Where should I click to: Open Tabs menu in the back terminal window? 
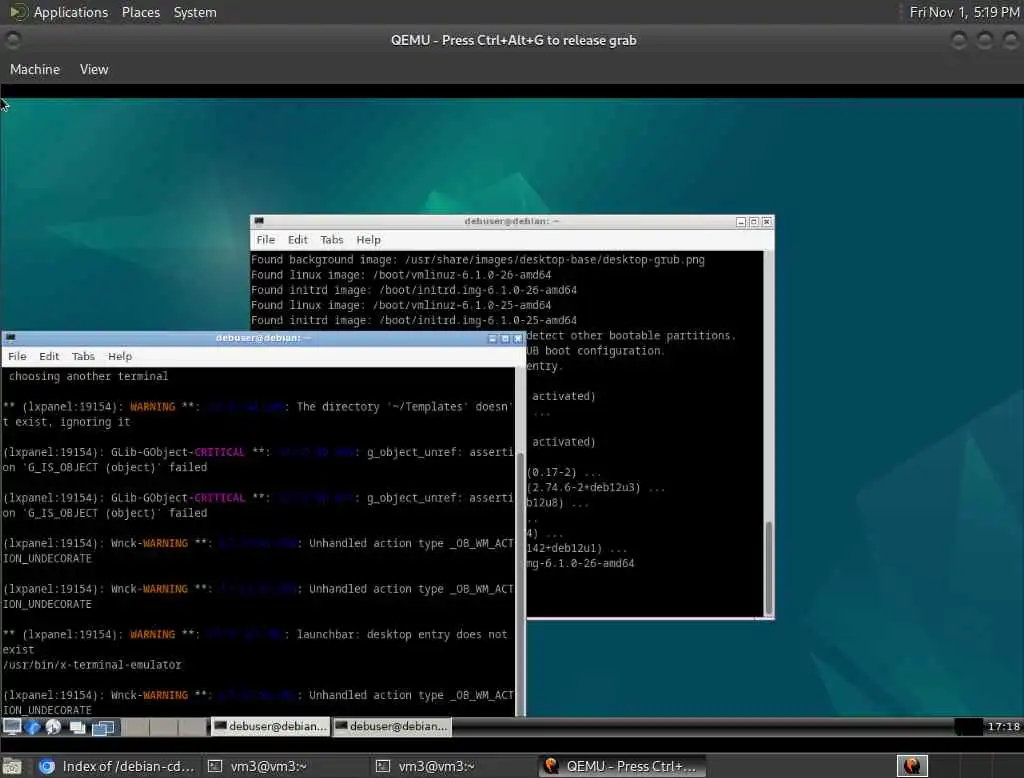pyautogui.click(x=331, y=240)
